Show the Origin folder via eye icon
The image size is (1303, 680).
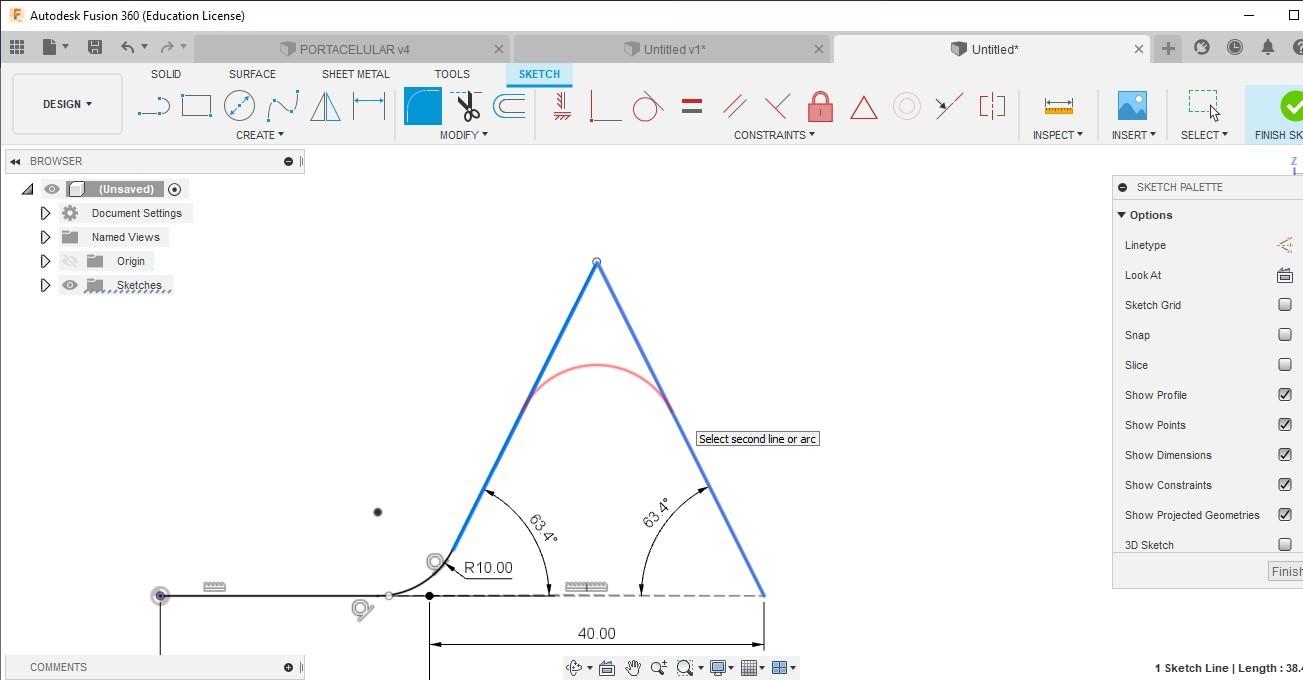click(x=69, y=261)
